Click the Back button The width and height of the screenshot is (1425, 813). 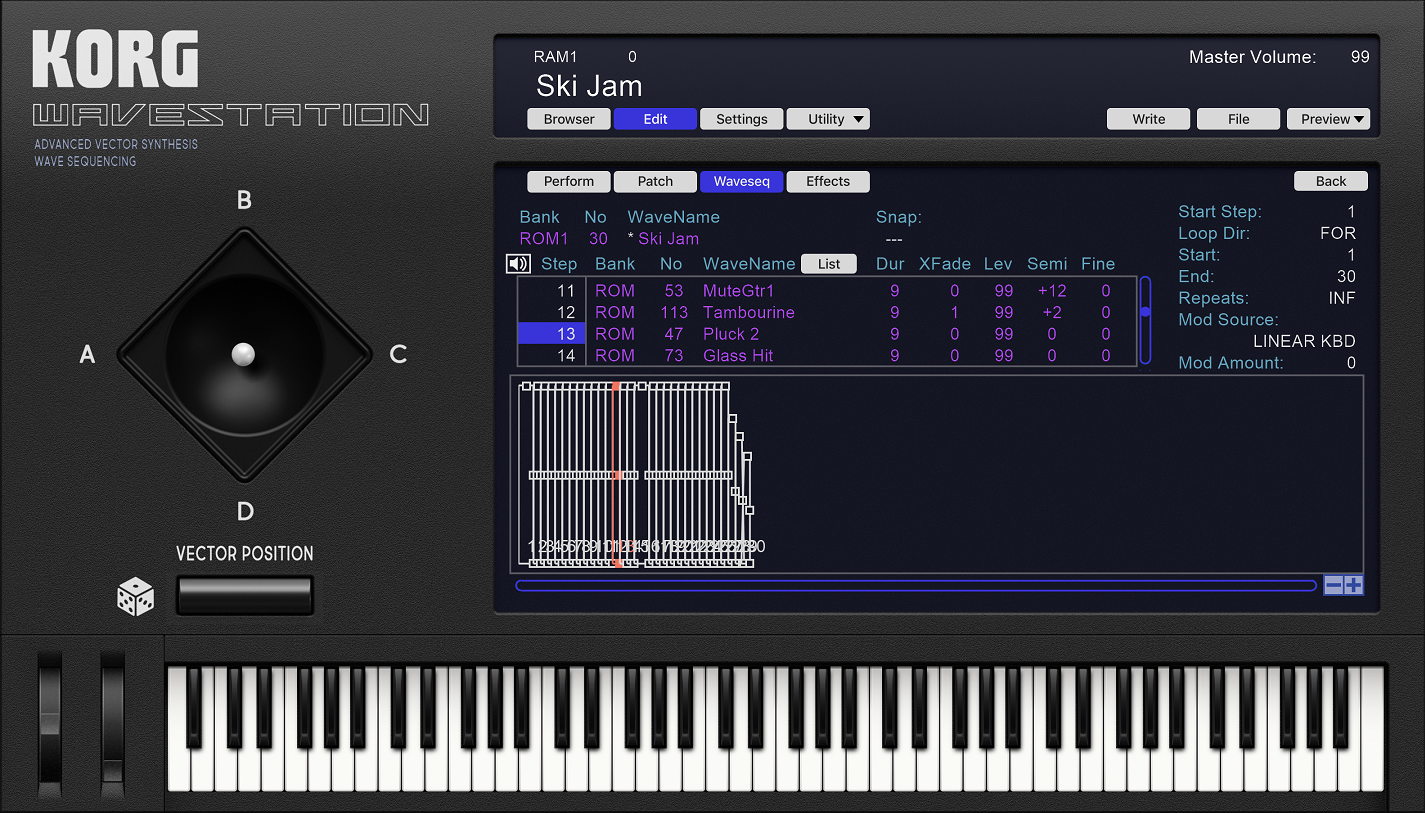tap(1330, 180)
